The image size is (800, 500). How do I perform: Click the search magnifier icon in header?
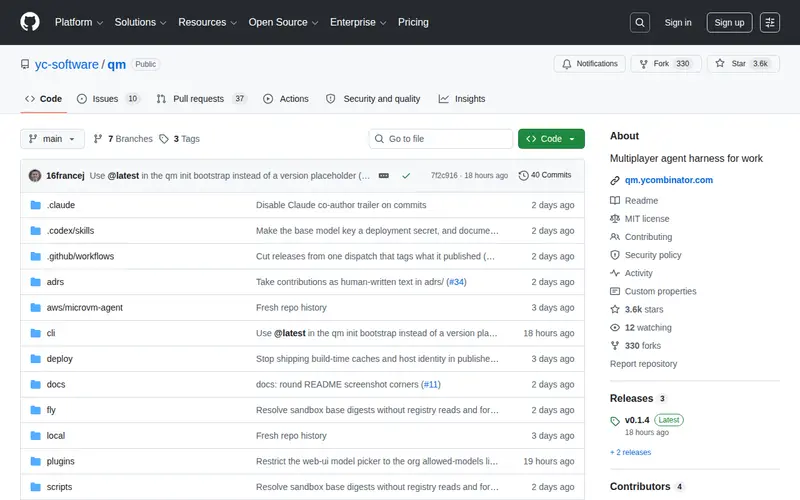[639, 22]
